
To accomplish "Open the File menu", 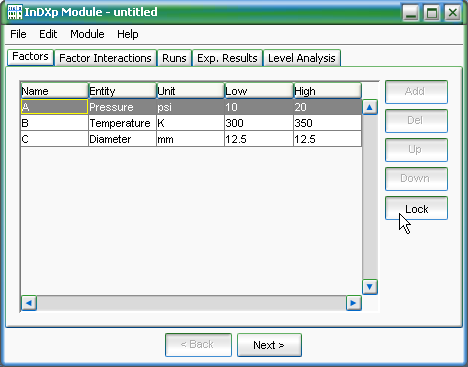I will [18, 34].
